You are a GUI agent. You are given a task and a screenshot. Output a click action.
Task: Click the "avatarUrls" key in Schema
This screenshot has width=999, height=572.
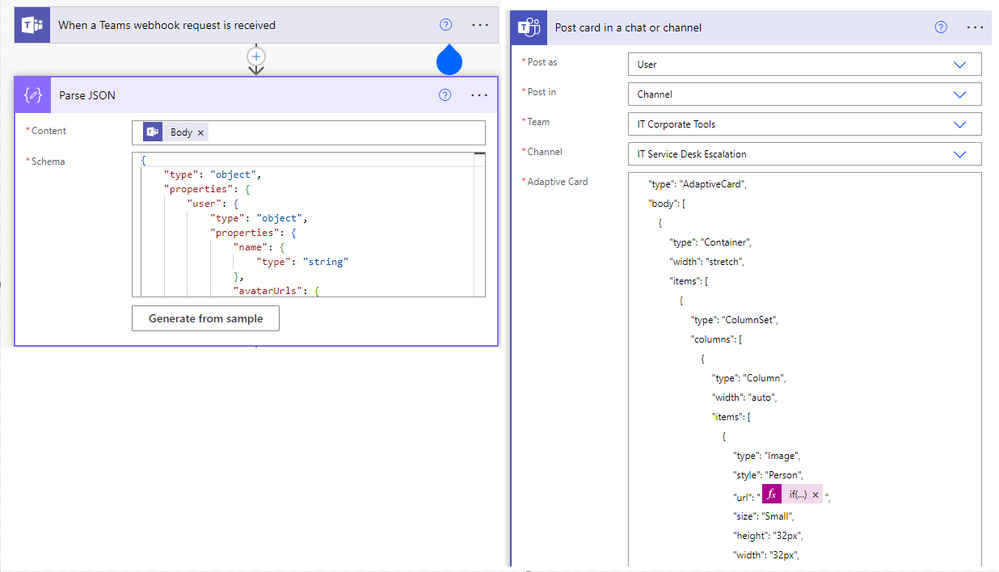coord(268,290)
